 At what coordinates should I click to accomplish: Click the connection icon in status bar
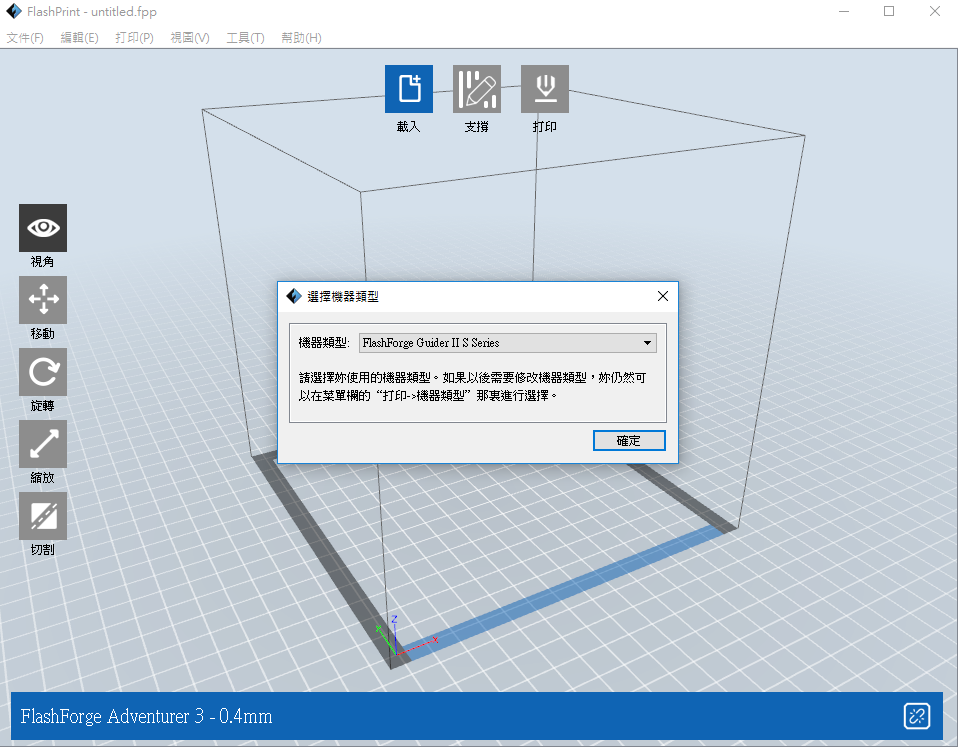click(x=916, y=716)
